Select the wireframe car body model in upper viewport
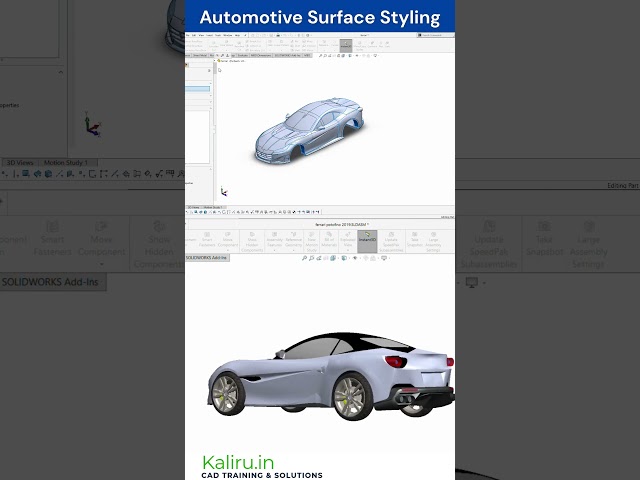This screenshot has height=480, width=640. 309,131
